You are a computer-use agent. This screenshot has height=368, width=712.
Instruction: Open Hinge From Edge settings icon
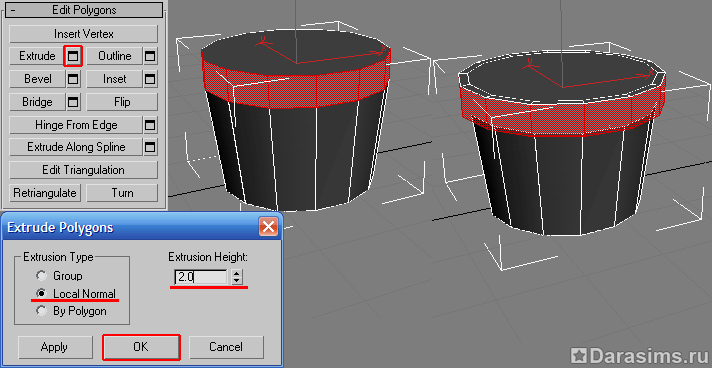150,125
